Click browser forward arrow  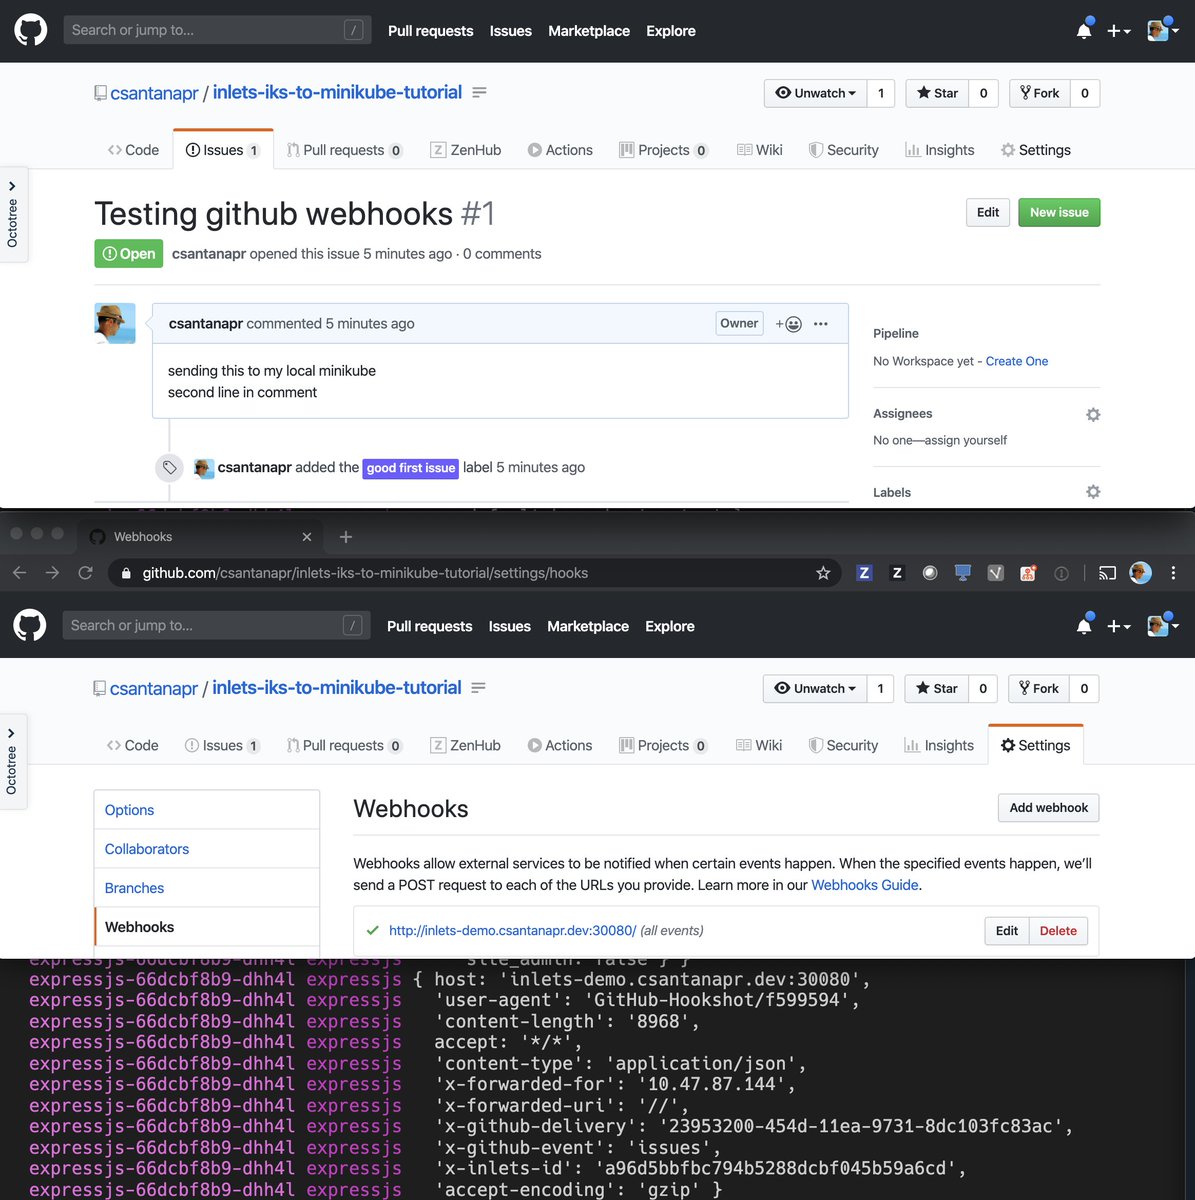[x=53, y=573]
